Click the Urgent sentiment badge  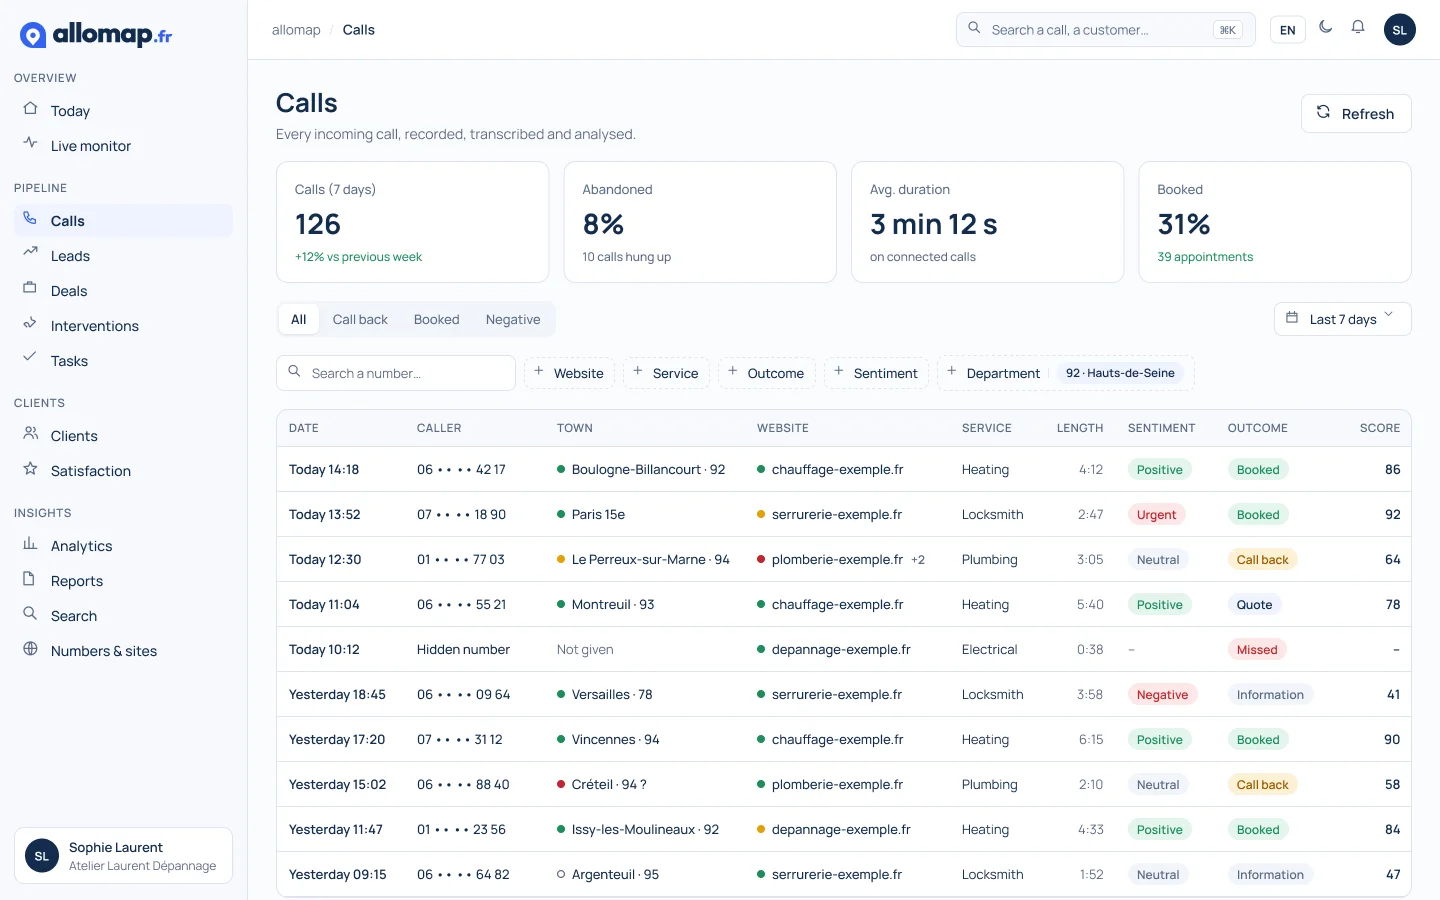coord(1156,514)
